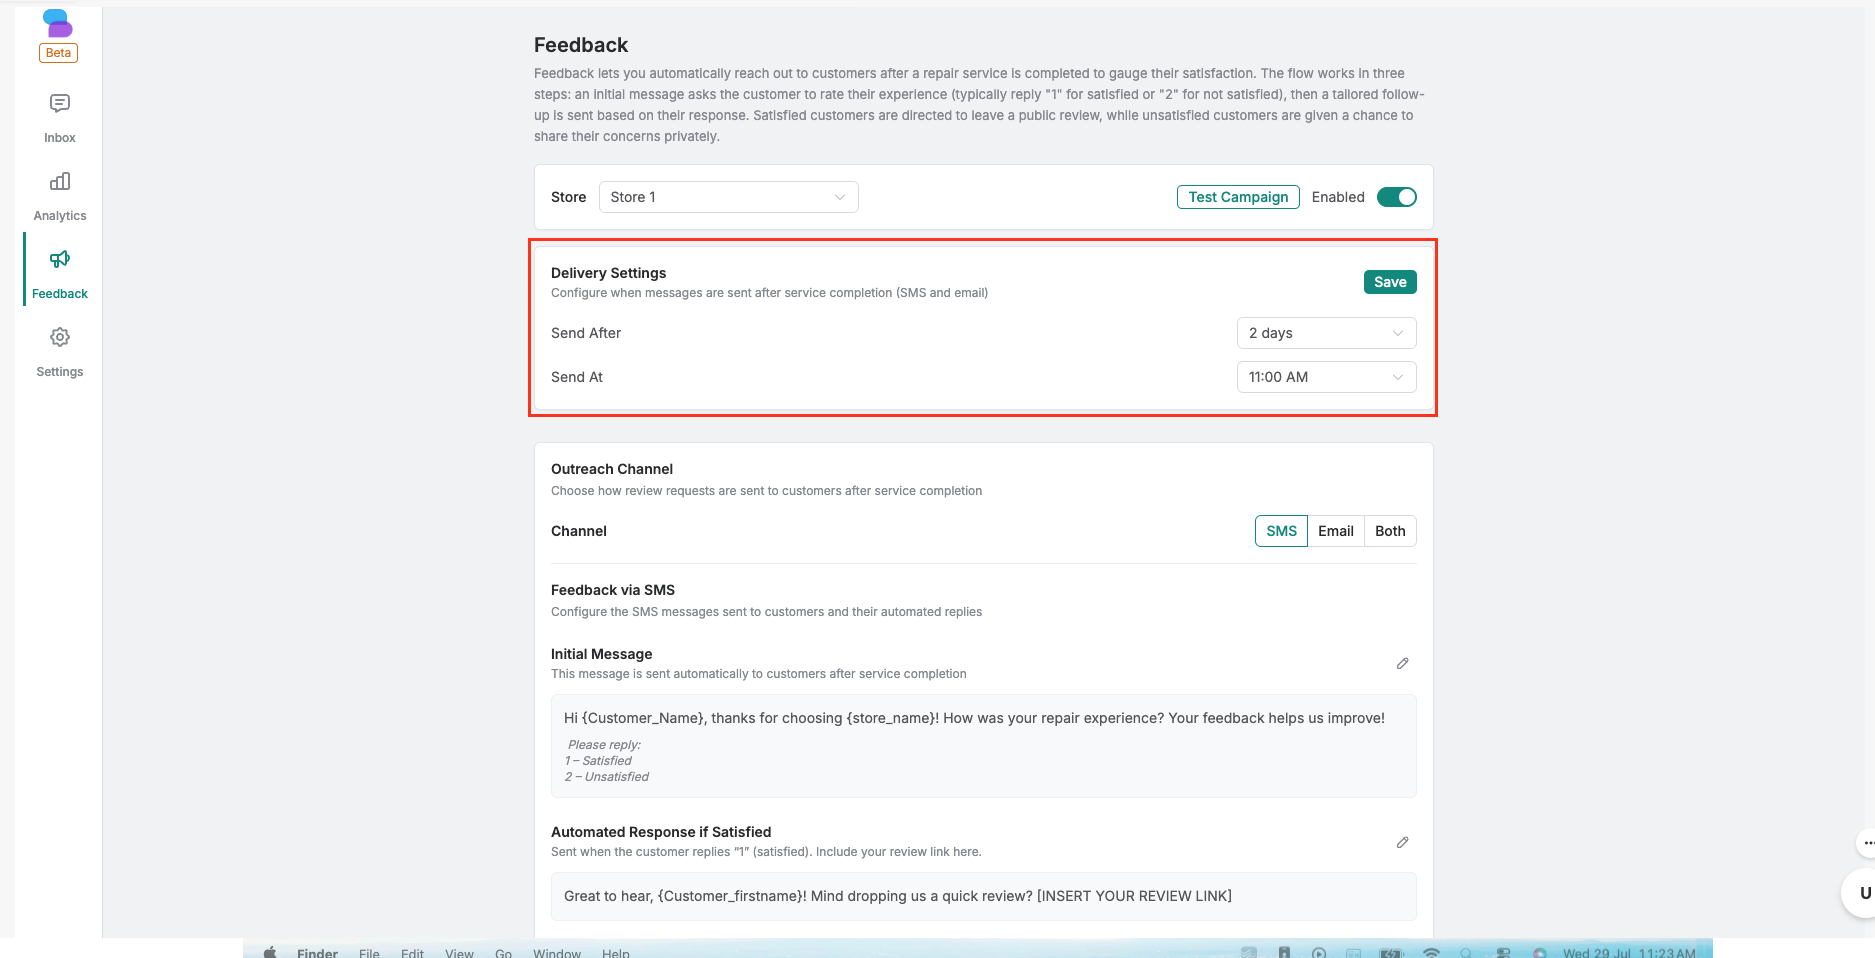This screenshot has height=958, width=1875.
Task: Open the Send At 11:00 AM dropdown
Action: point(1326,377)
